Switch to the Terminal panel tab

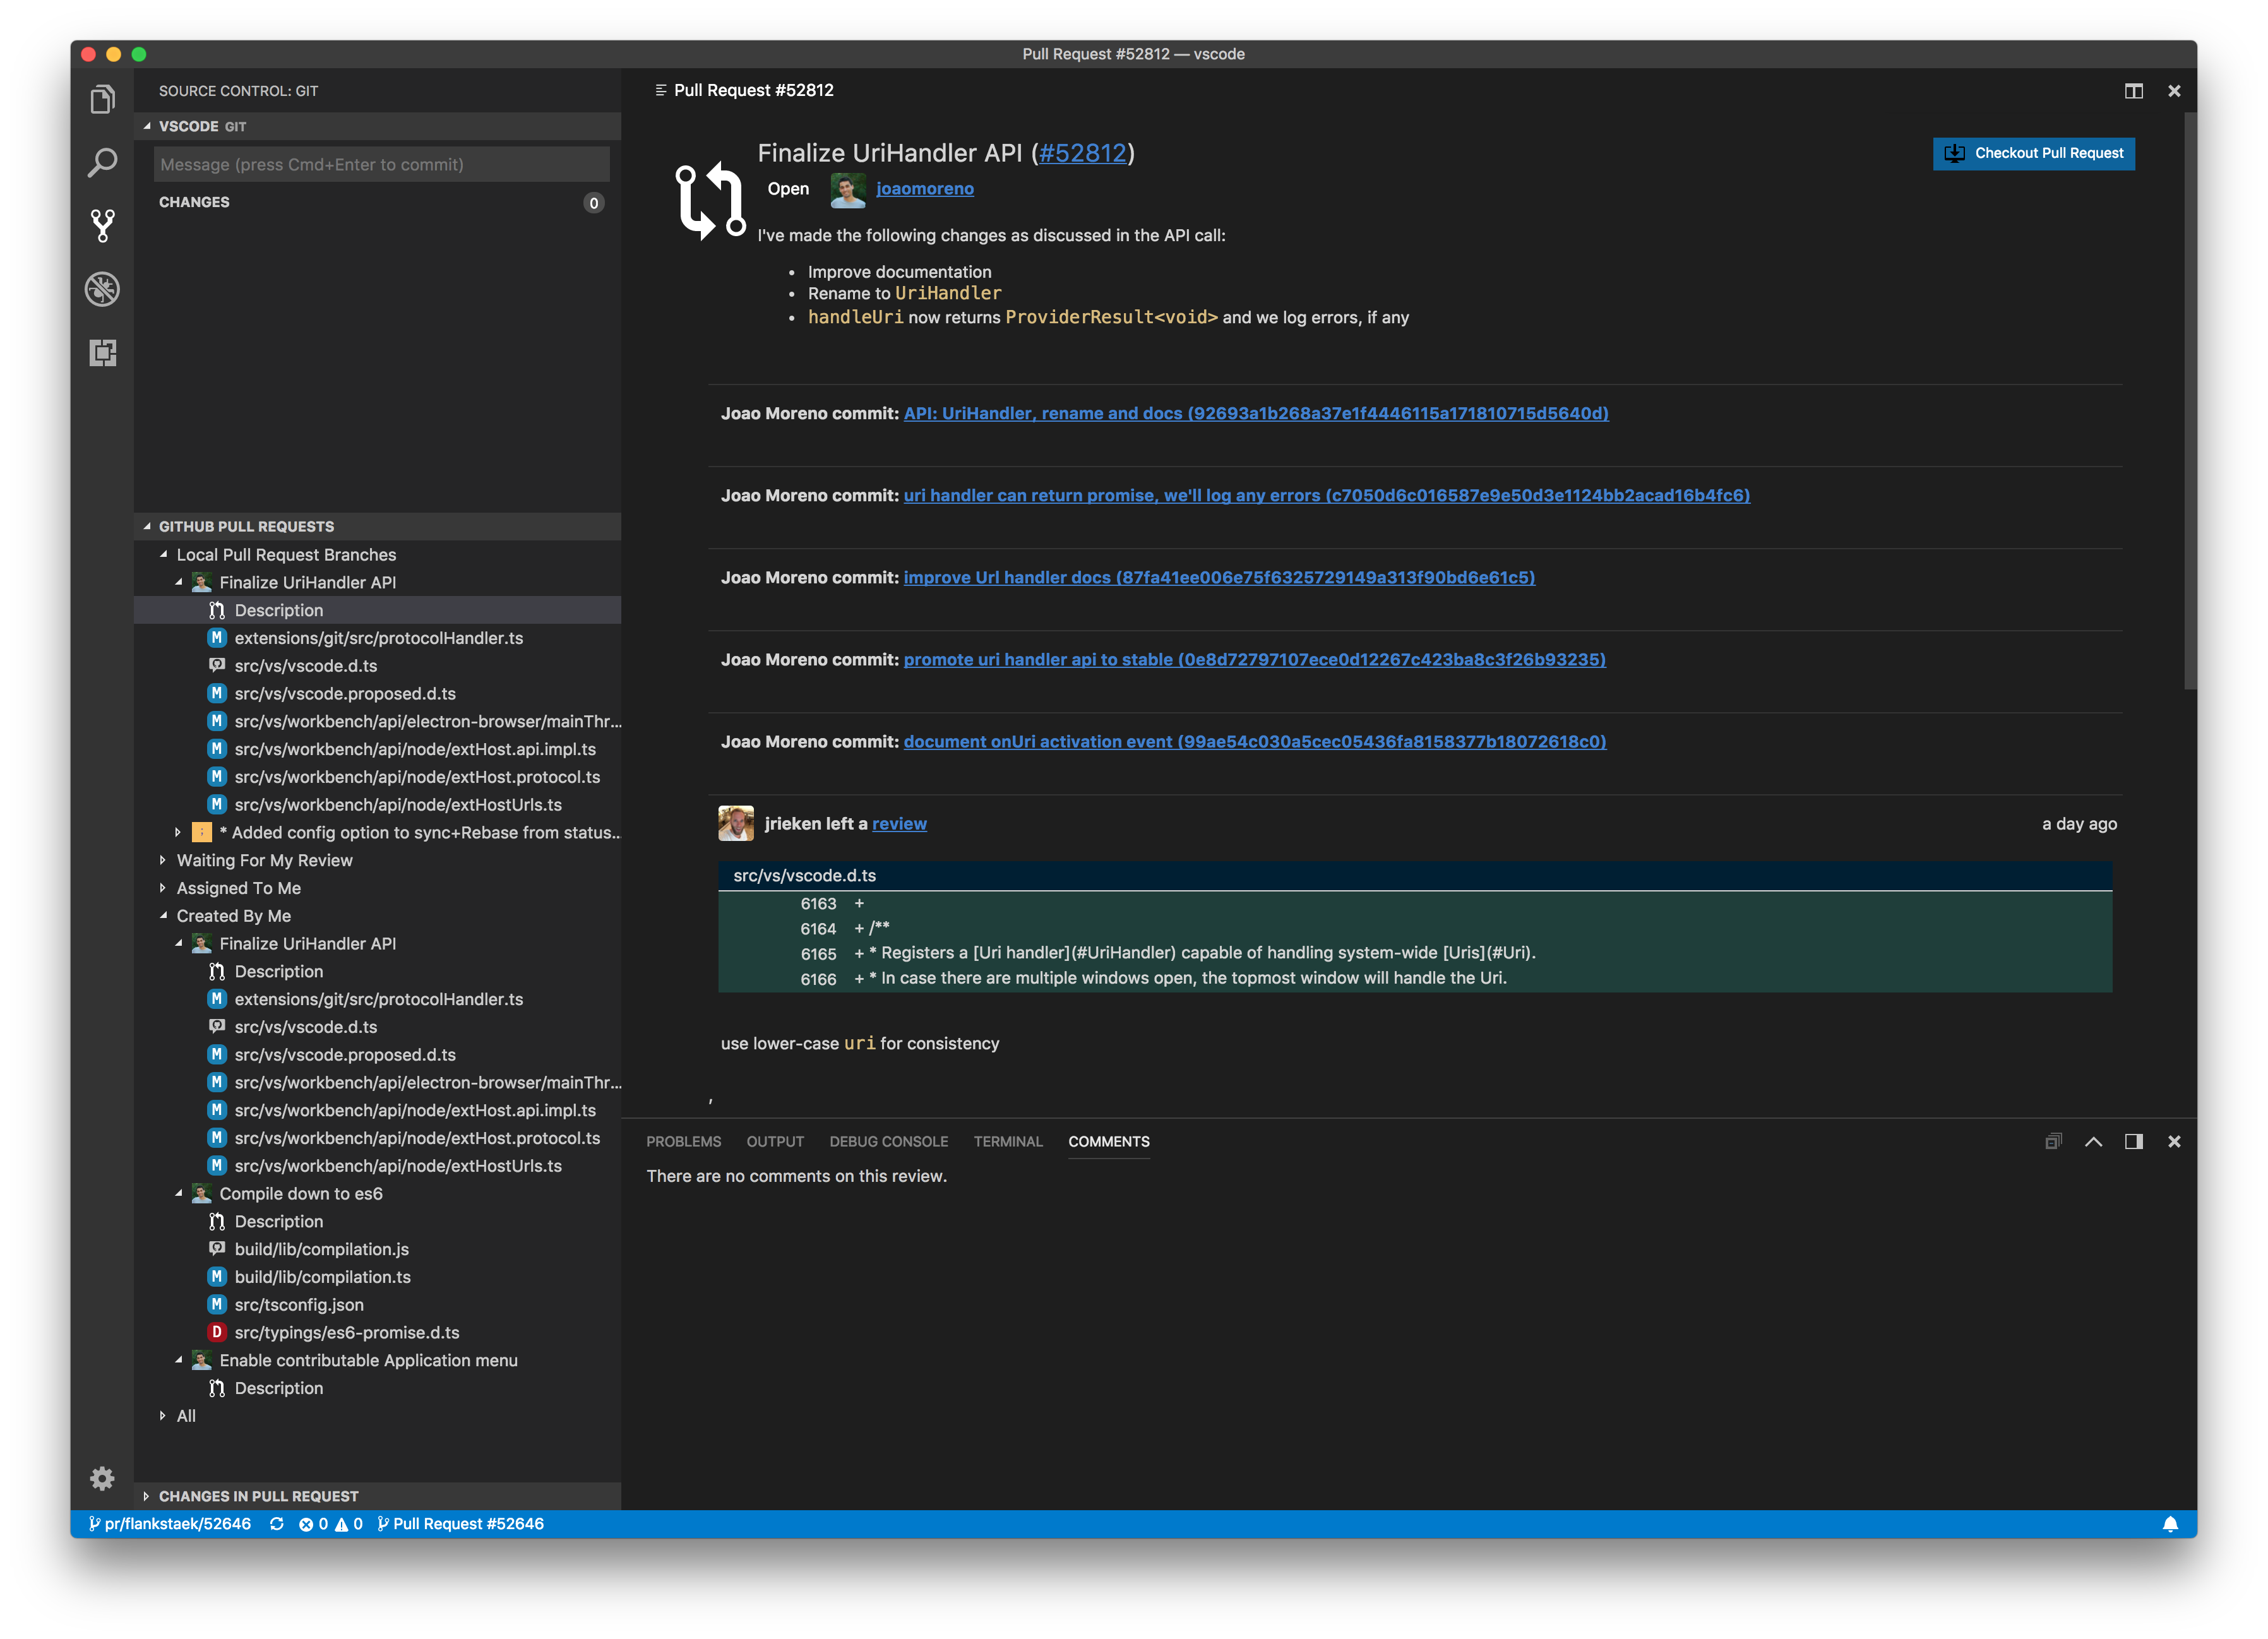[1007, 1142]
